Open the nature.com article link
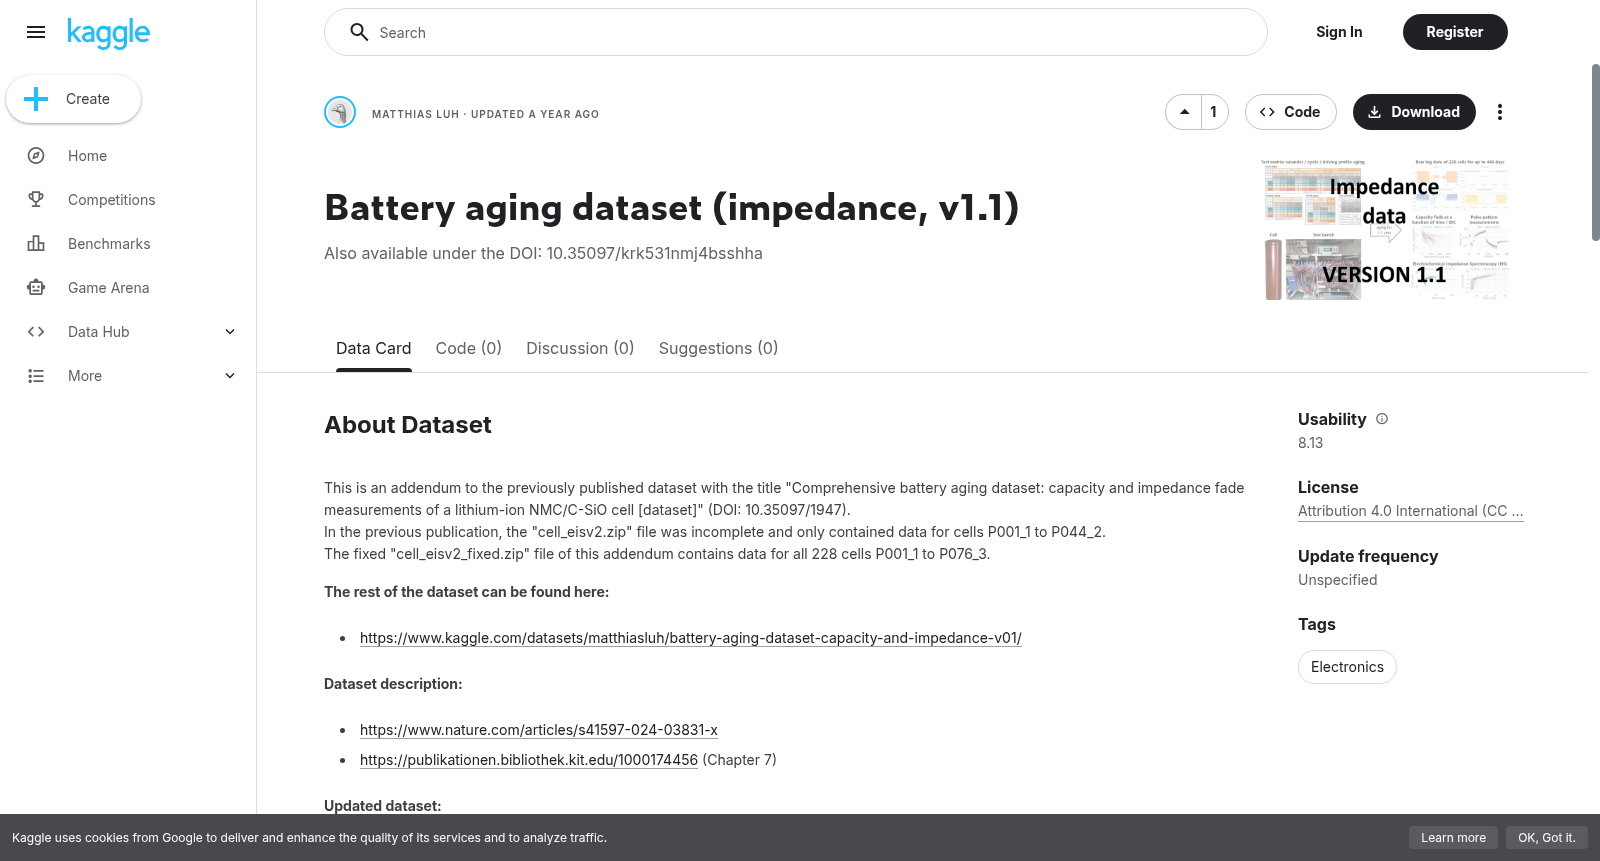This screenshot has width=1600, height=861. [539, 730]
